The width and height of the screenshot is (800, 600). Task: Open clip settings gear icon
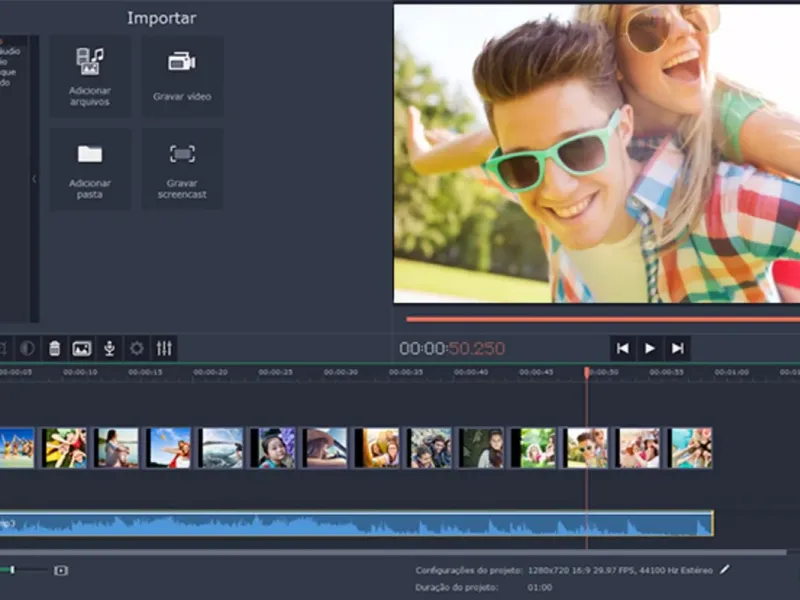137,348
